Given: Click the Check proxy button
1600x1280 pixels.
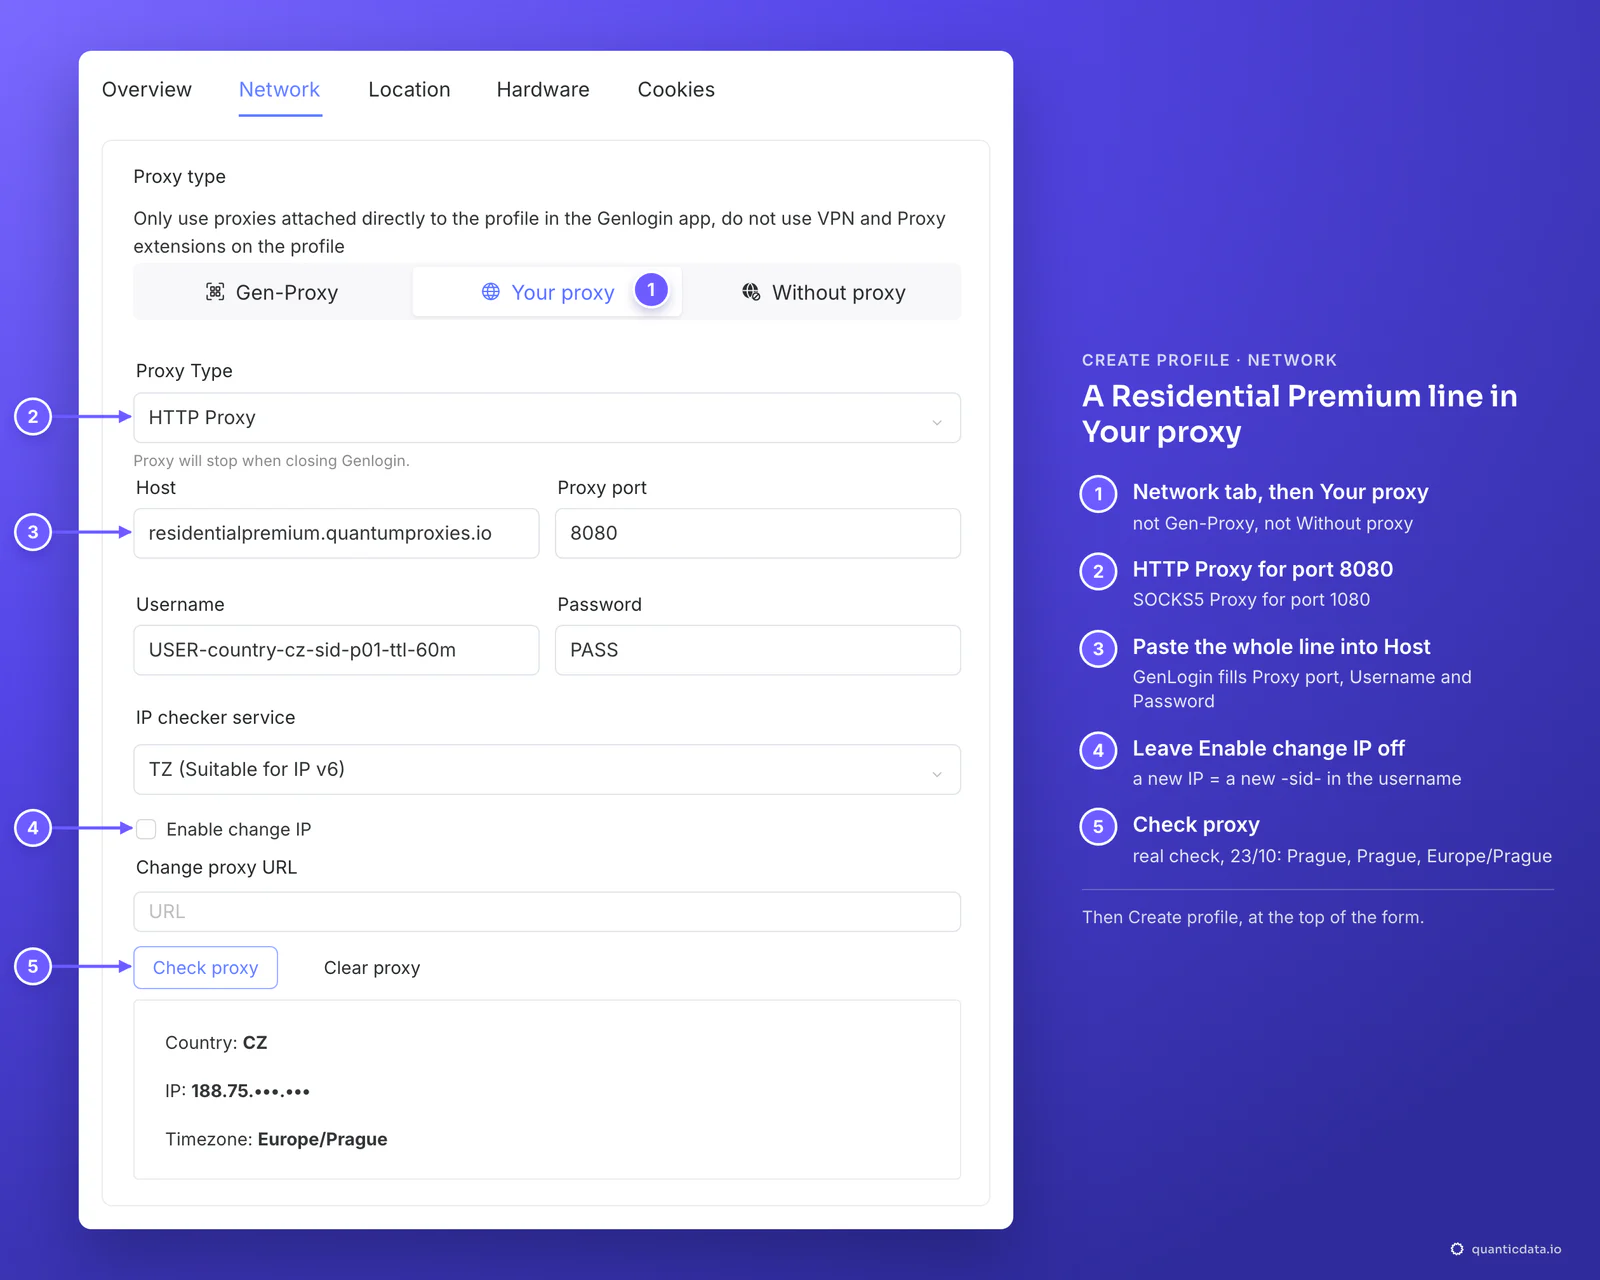Looking at the screenshot, I should (206, 968).
